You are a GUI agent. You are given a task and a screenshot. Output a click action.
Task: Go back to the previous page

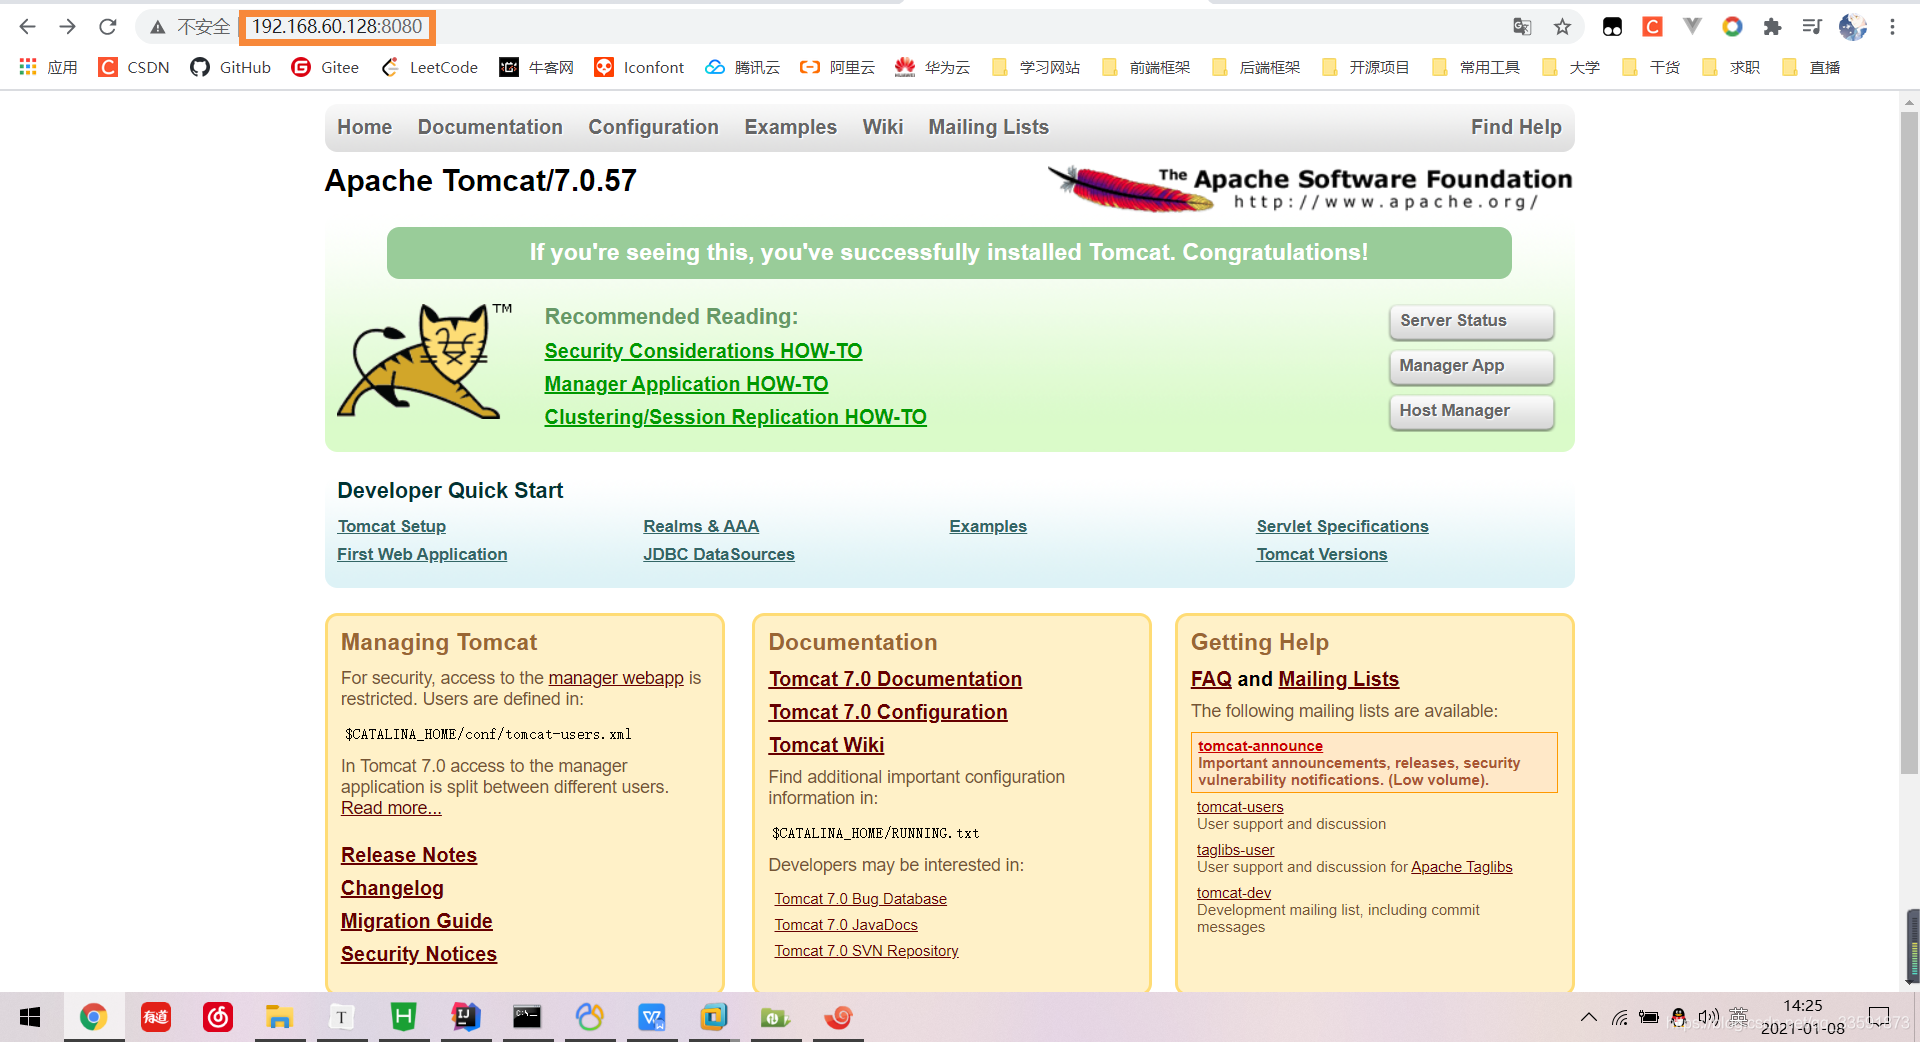coord(27,27)
